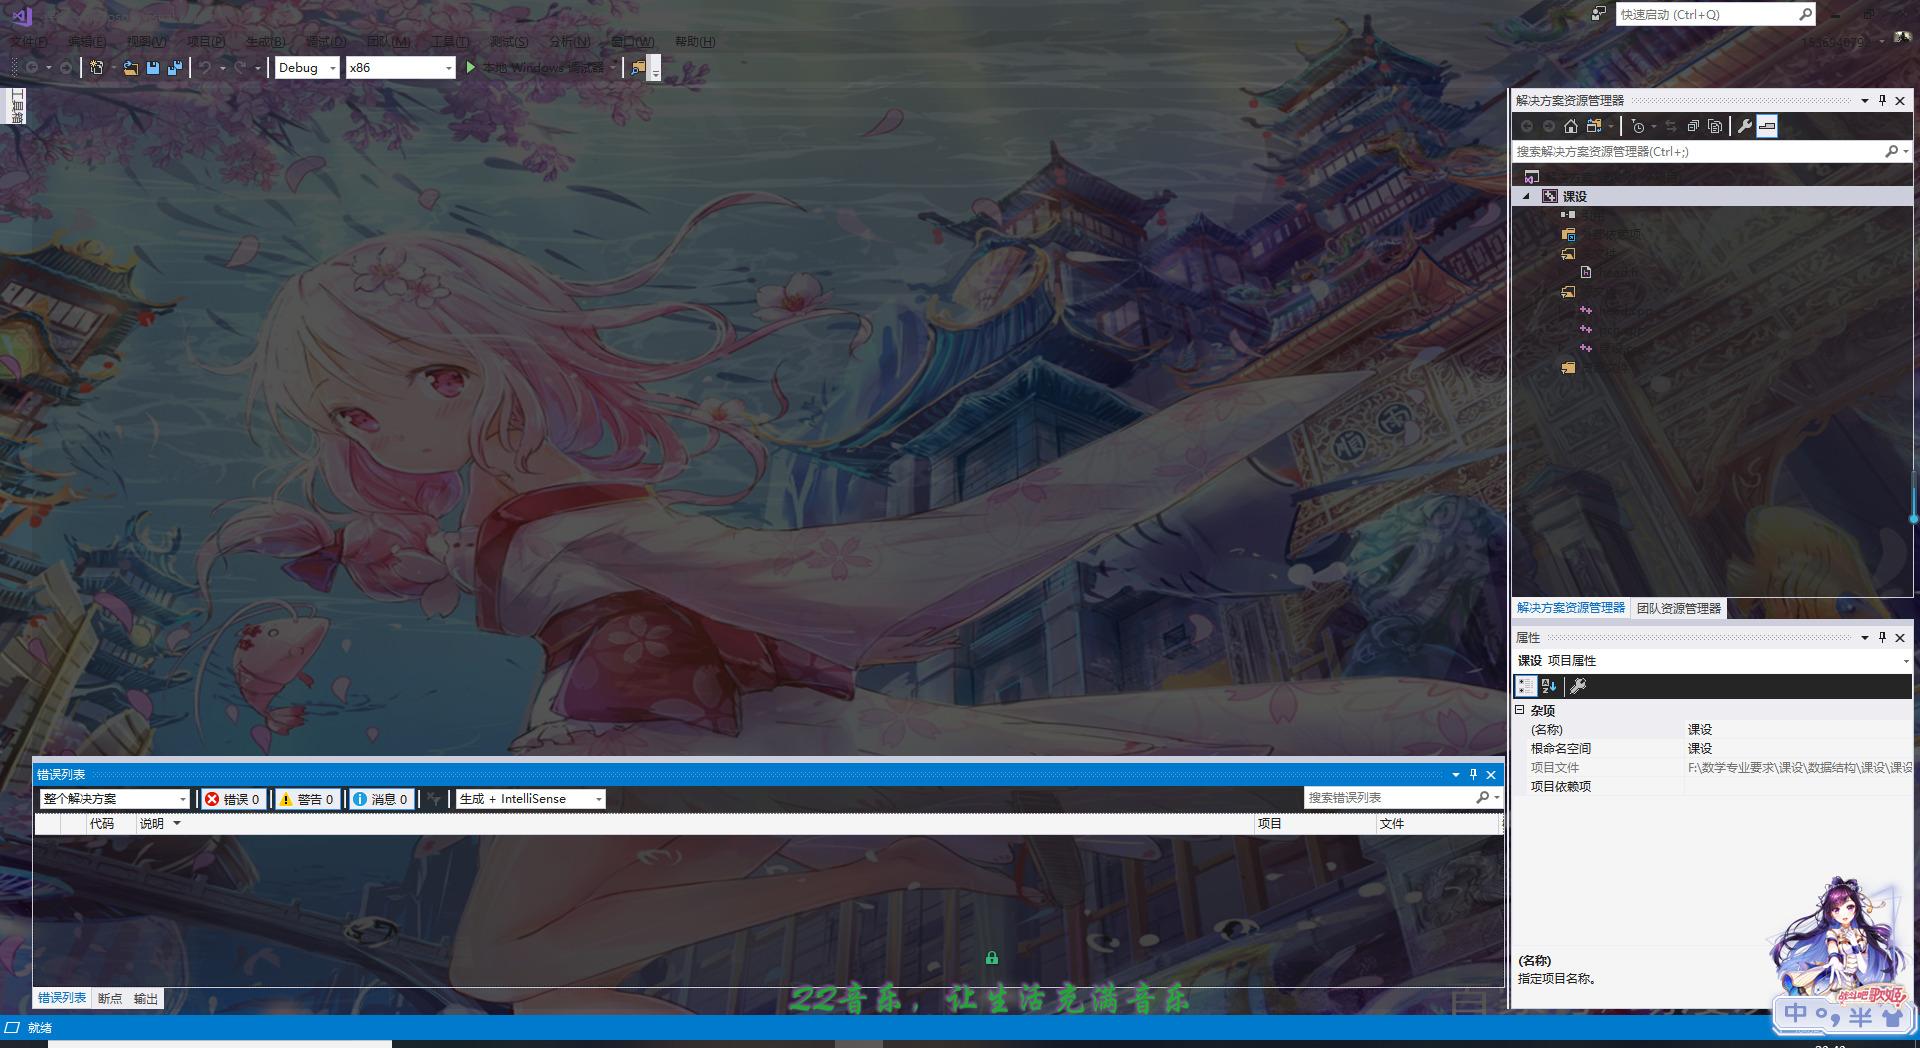1920x1048 pixels.
Task: Select the 错误列表 bottom tab
Action: click(x=62, y=998)
